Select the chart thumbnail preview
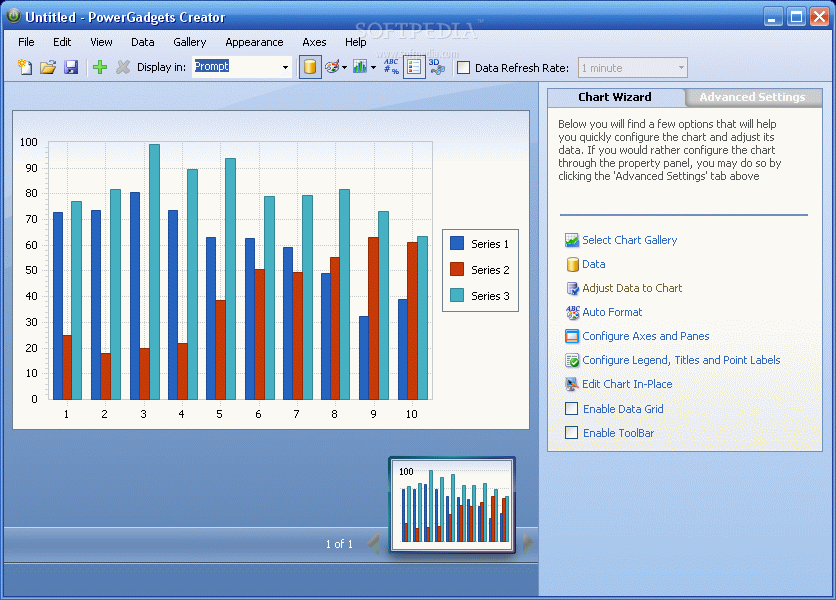The width and height of the screenshot is (836, 600). tap(452, 505)
